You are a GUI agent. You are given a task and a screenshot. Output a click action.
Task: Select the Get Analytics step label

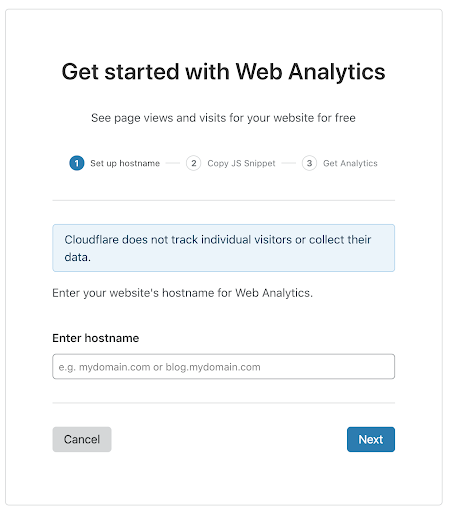[350, 163]
